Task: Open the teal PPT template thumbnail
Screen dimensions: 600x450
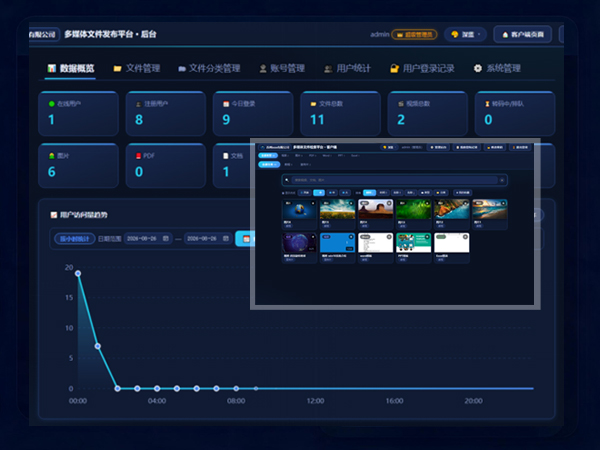Action: (414, 243)
